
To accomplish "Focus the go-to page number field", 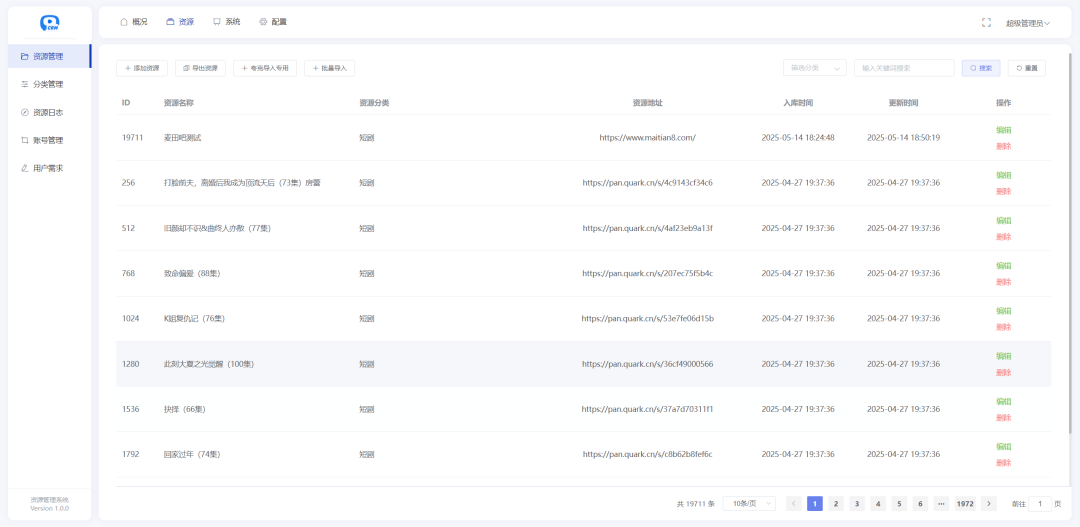I will coord(1040,504).
